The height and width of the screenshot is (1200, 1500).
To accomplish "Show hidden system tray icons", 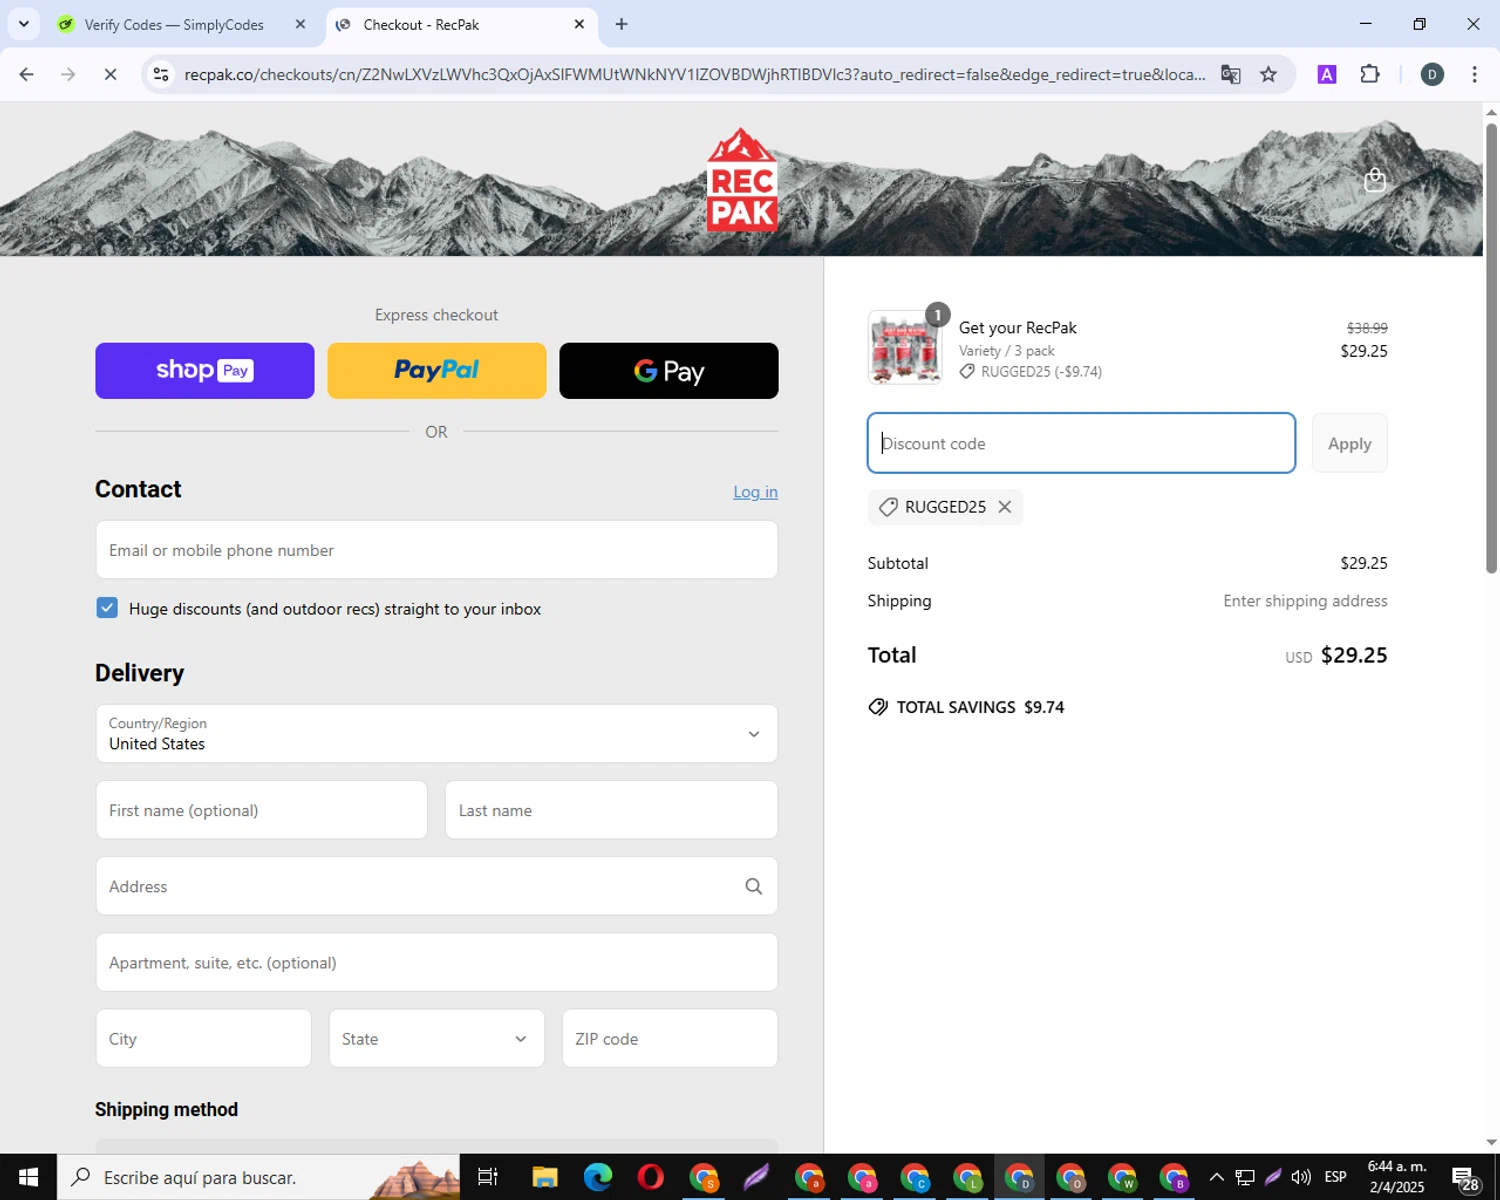I will pos(1216,1177).
